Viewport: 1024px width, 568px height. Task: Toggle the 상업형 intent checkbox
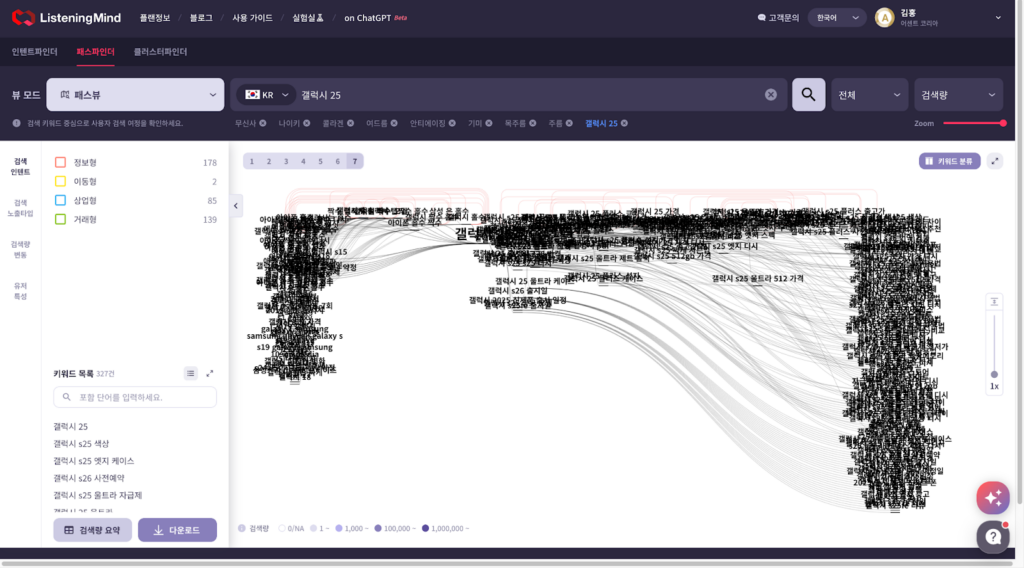click(x=61, y=200)
